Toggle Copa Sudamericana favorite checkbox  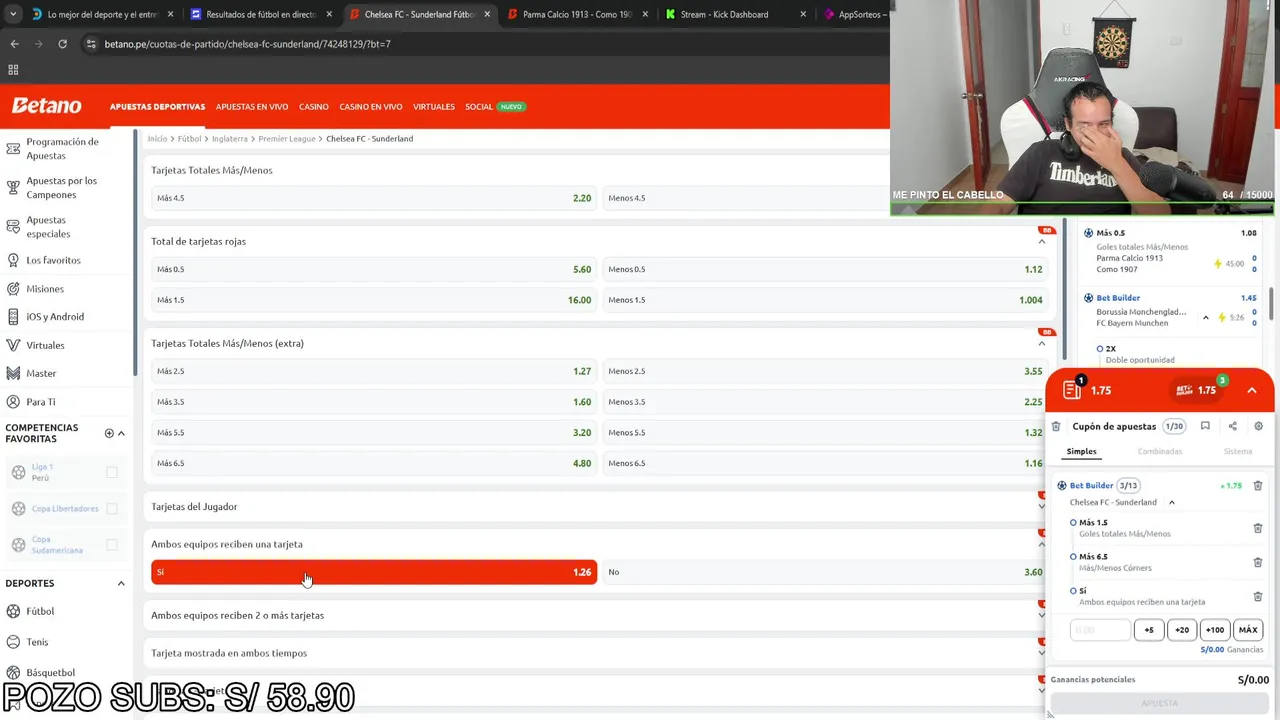click(112, 545)
